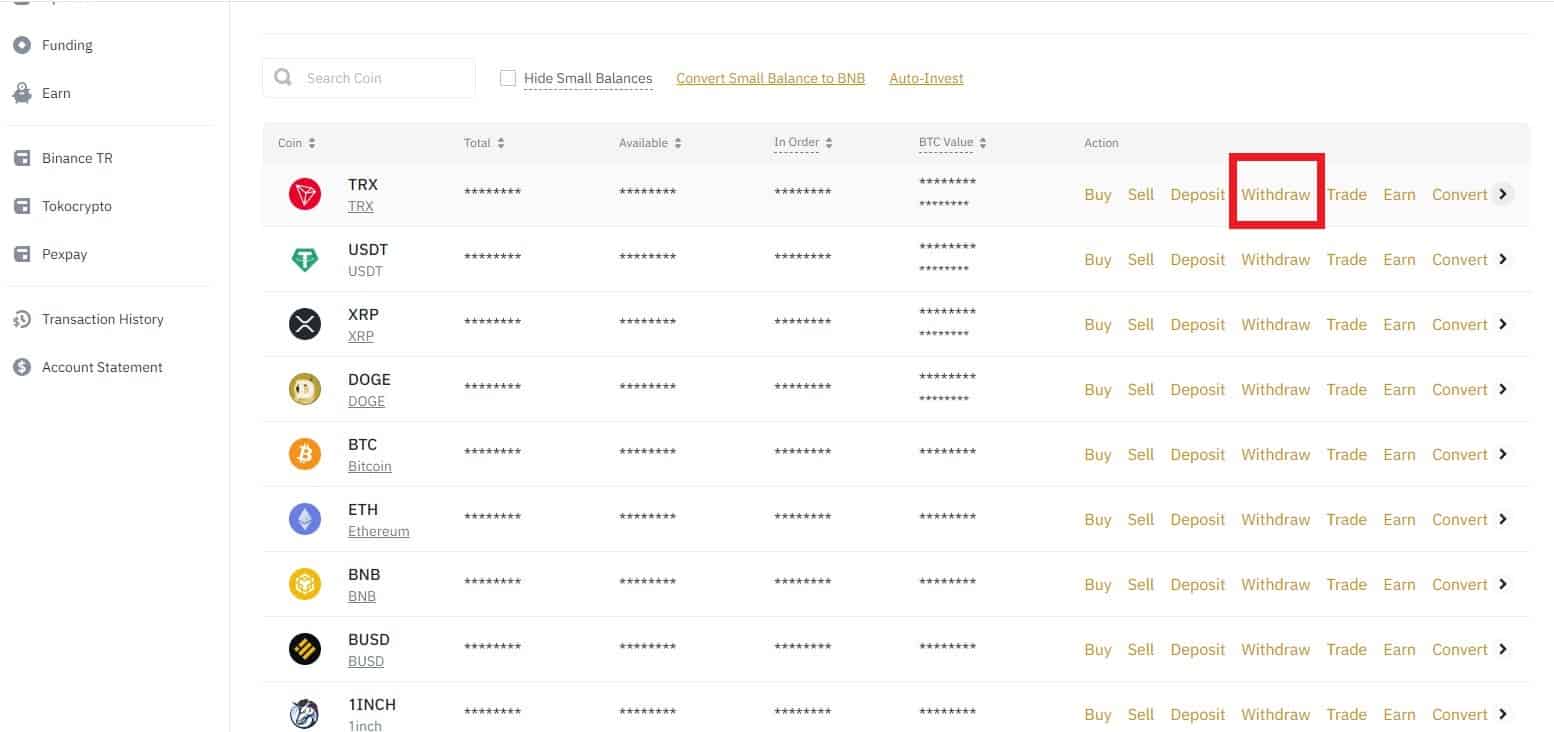Open the Auto-Invest link
The image size is (1554, 732).
pyautogui.click(x=926, y=78)
